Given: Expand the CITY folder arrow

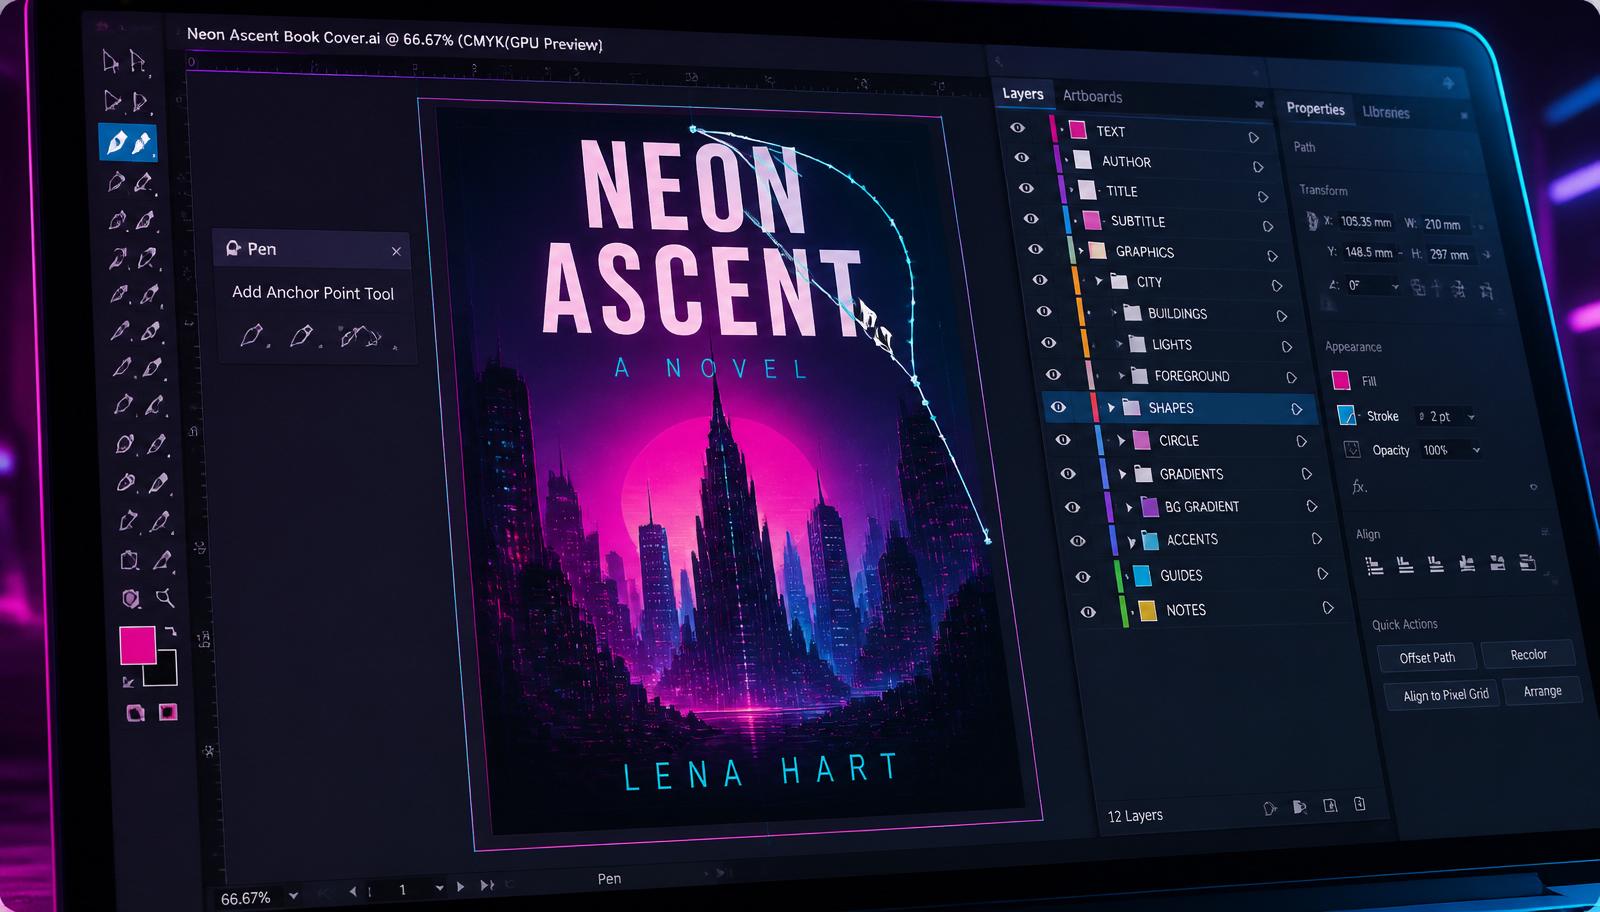Looking at the screenshot, I should [1099, 281].
